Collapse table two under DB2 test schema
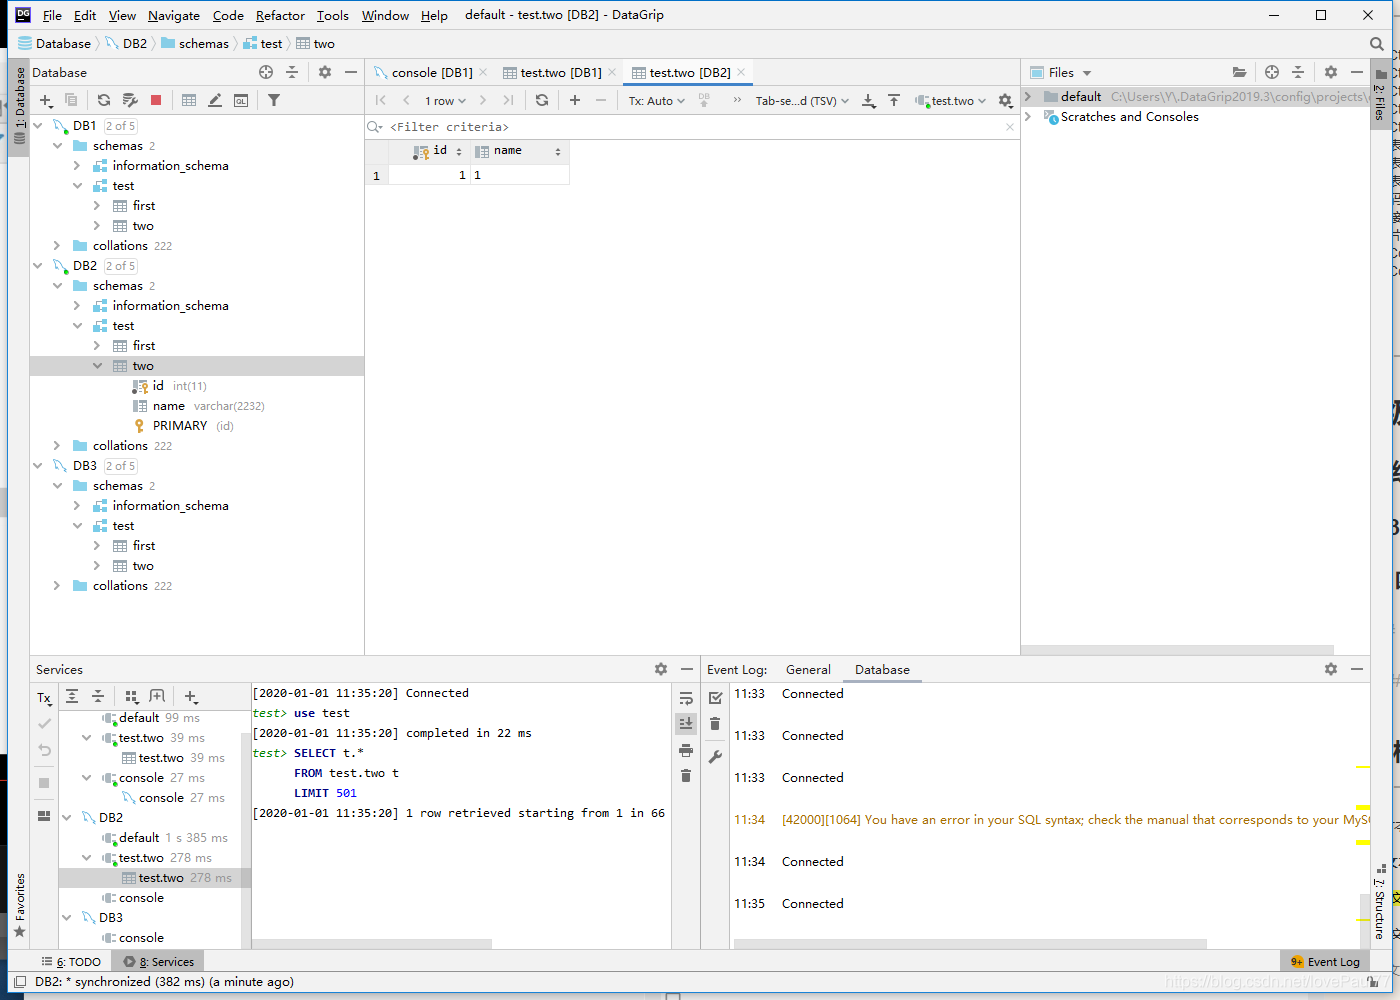The image size is (1400, 1000). (97, 366)
